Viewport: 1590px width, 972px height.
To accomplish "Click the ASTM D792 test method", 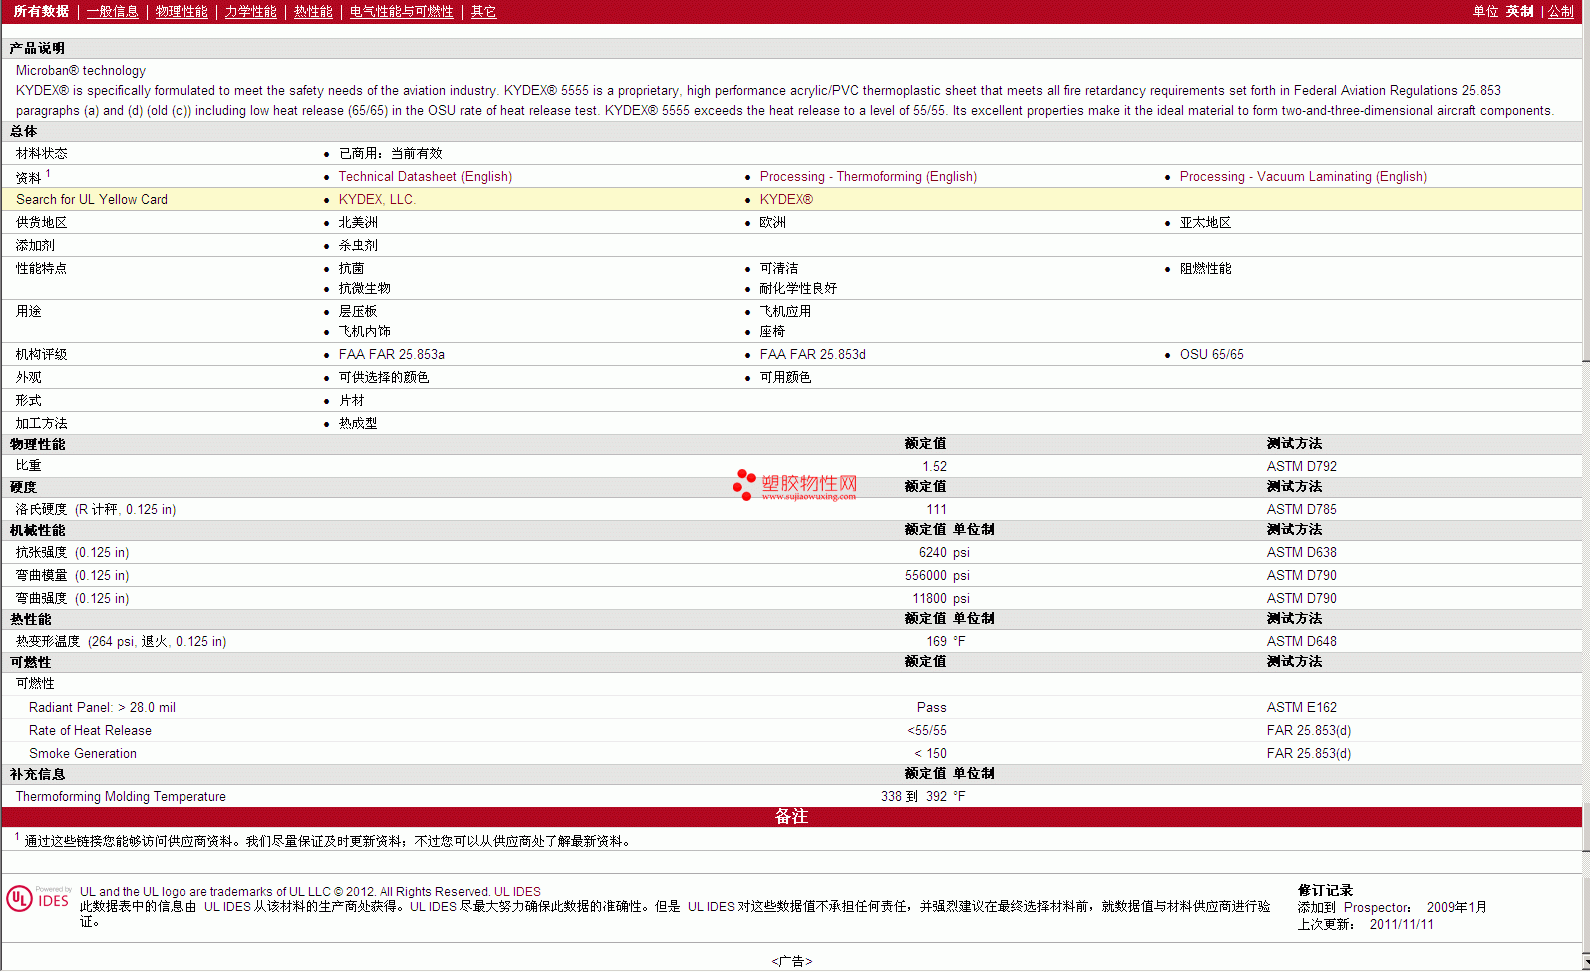I will pyautogui.click(x=1301, y=466).
